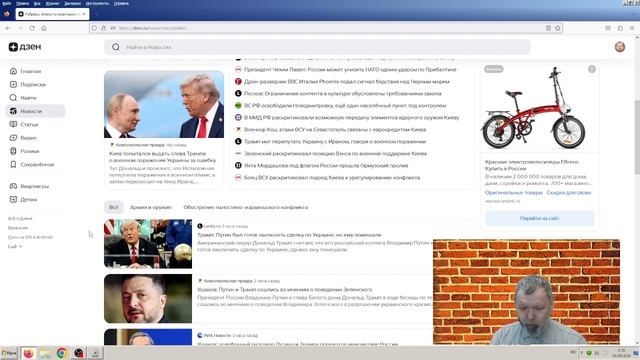
Task: Open the Военкор Коц headline
Action: (x=335, y=130)
